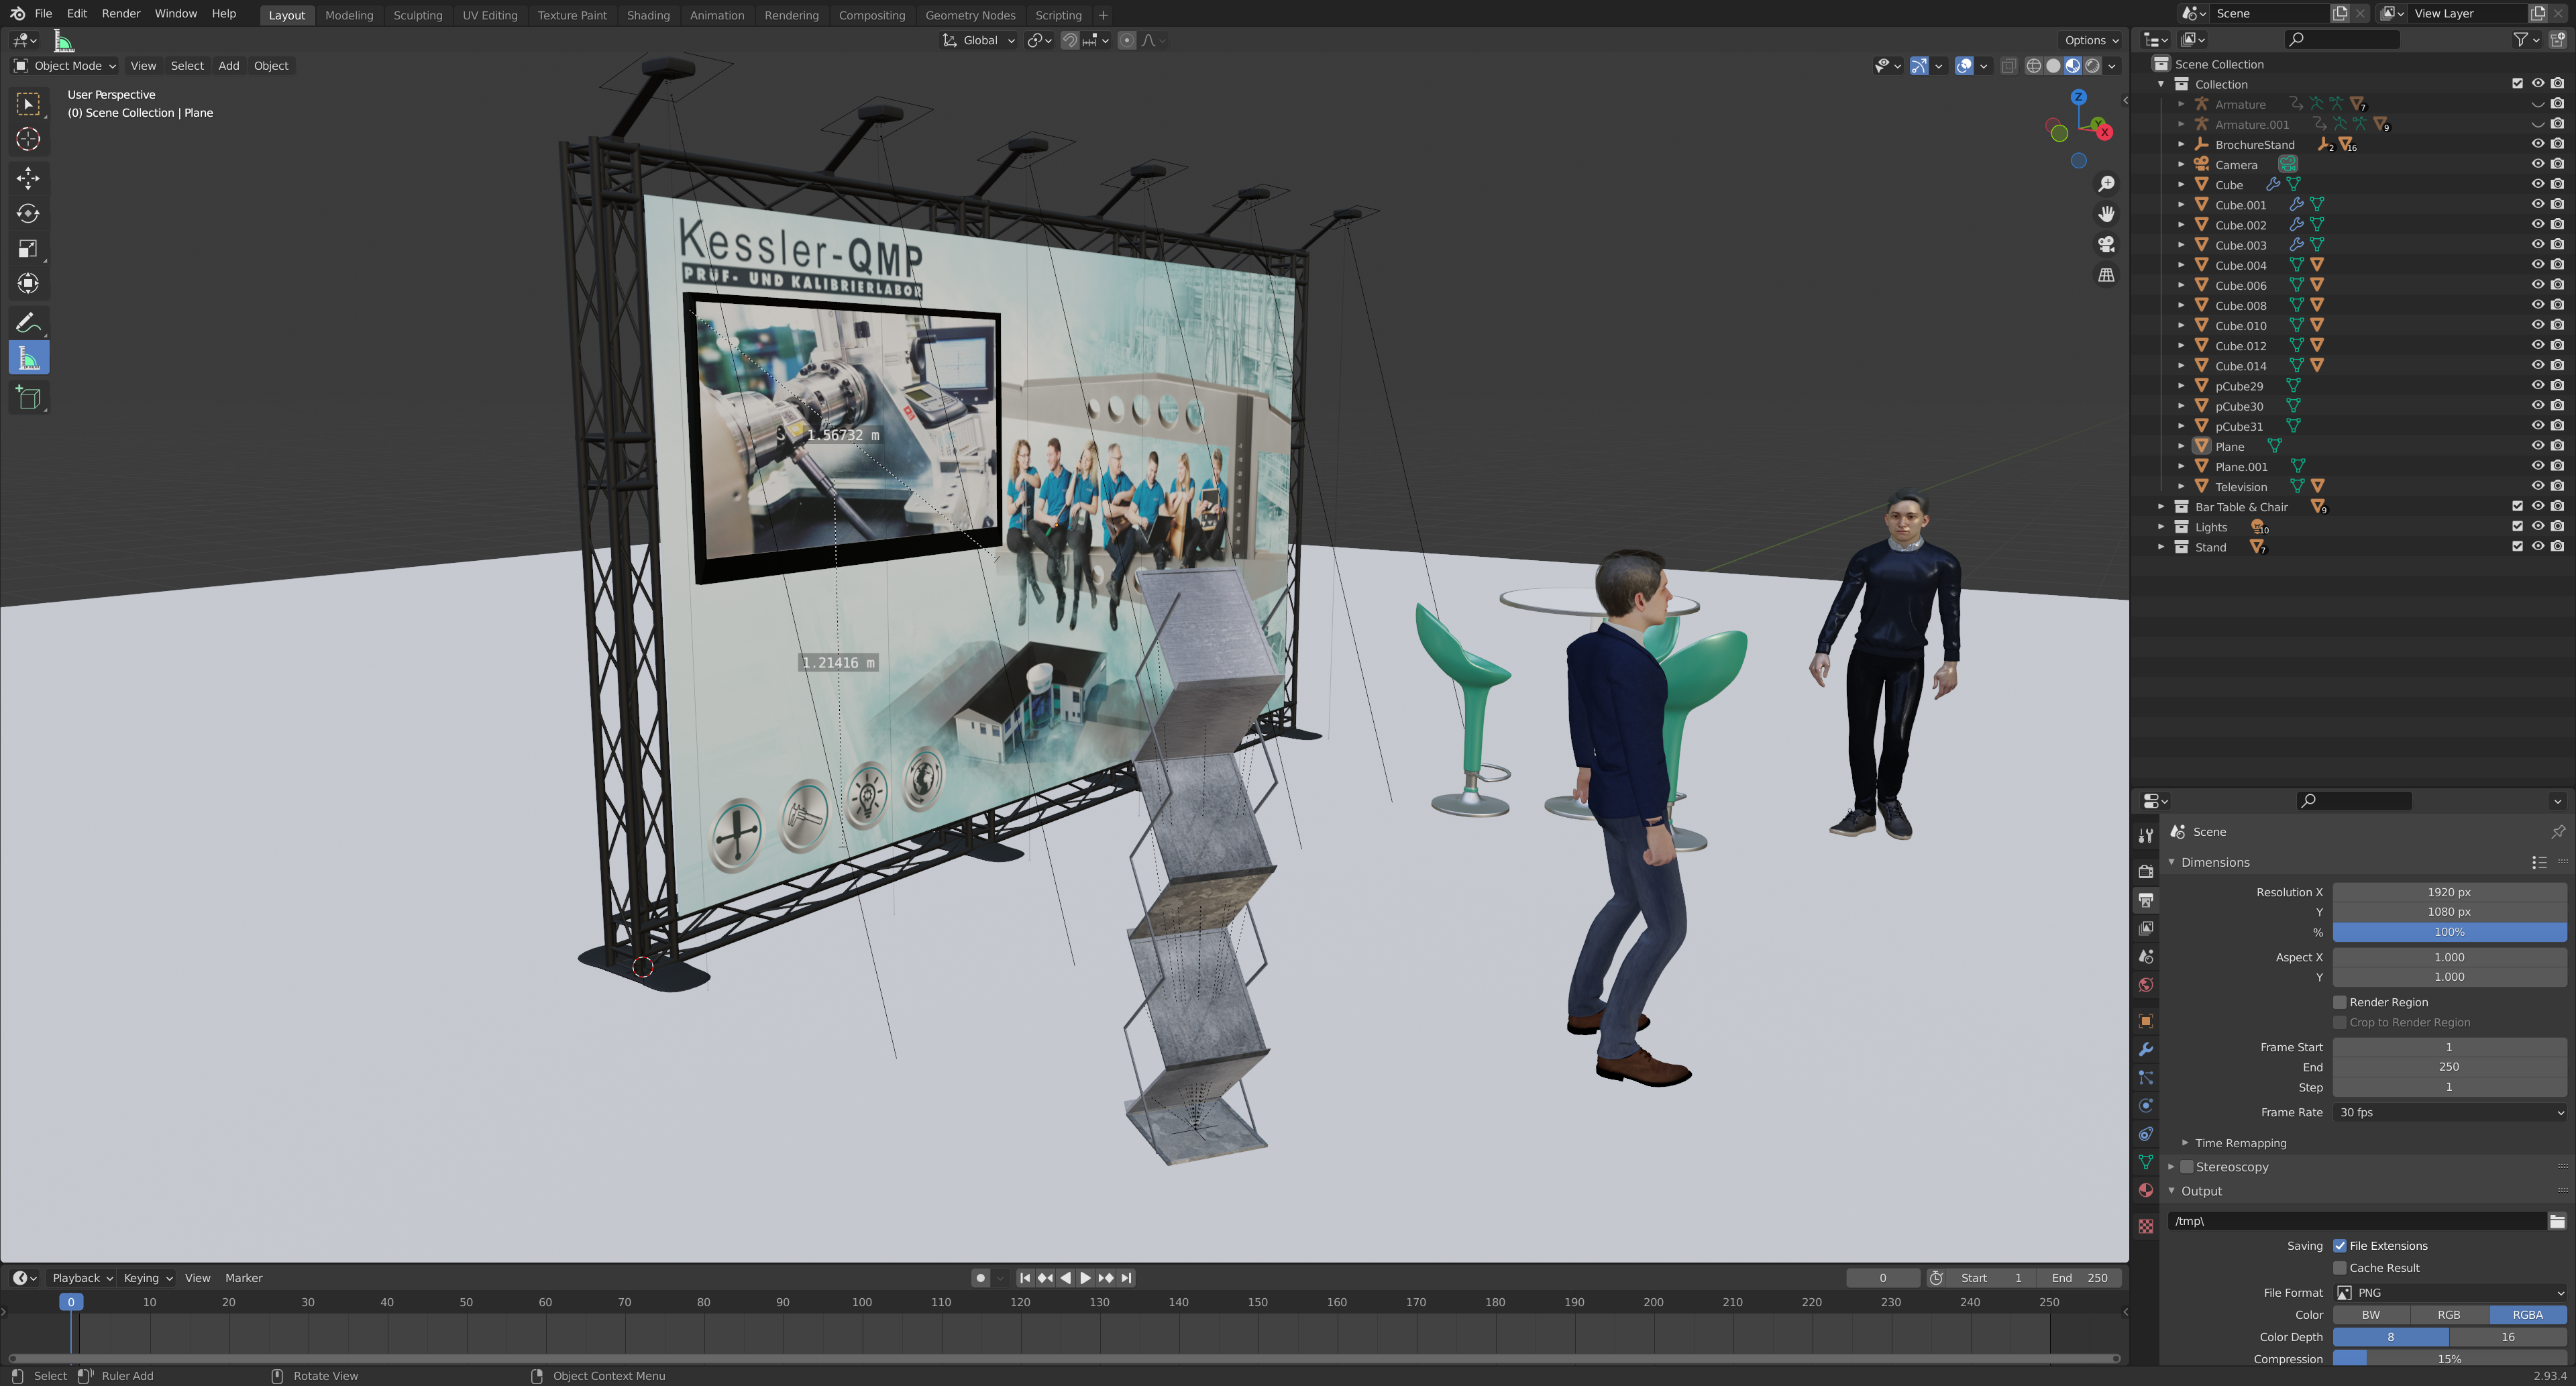Toggle camera view icon in viewport
This screenshot has width=2576, height=1386.
[x=2106, y=245]
